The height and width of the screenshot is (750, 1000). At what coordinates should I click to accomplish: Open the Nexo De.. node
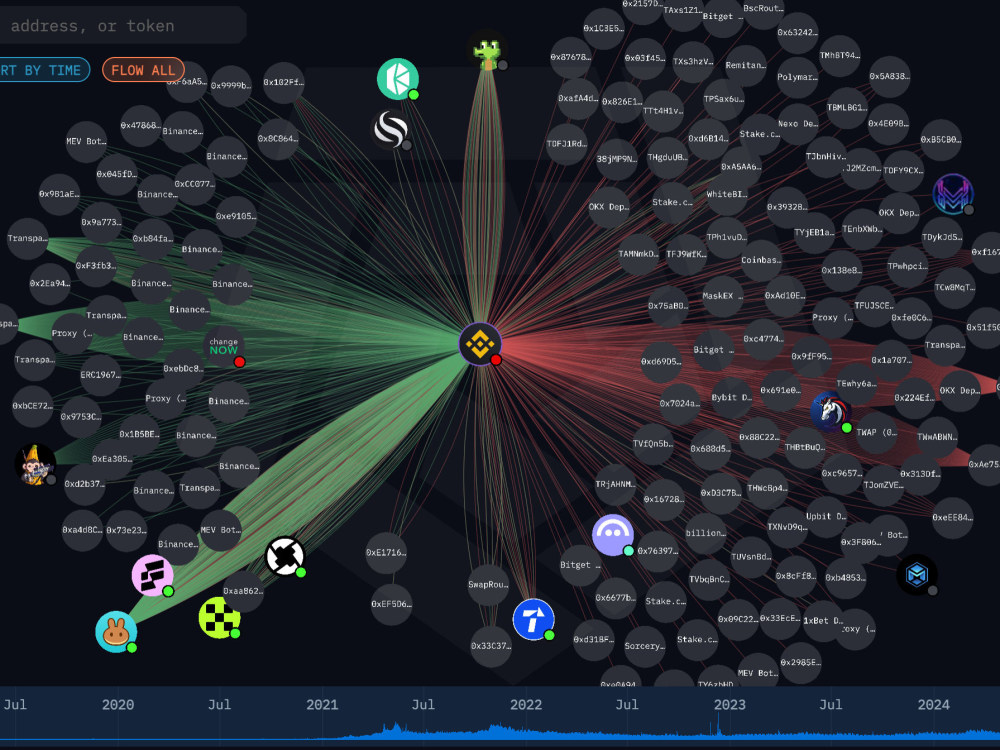[798, 124]
